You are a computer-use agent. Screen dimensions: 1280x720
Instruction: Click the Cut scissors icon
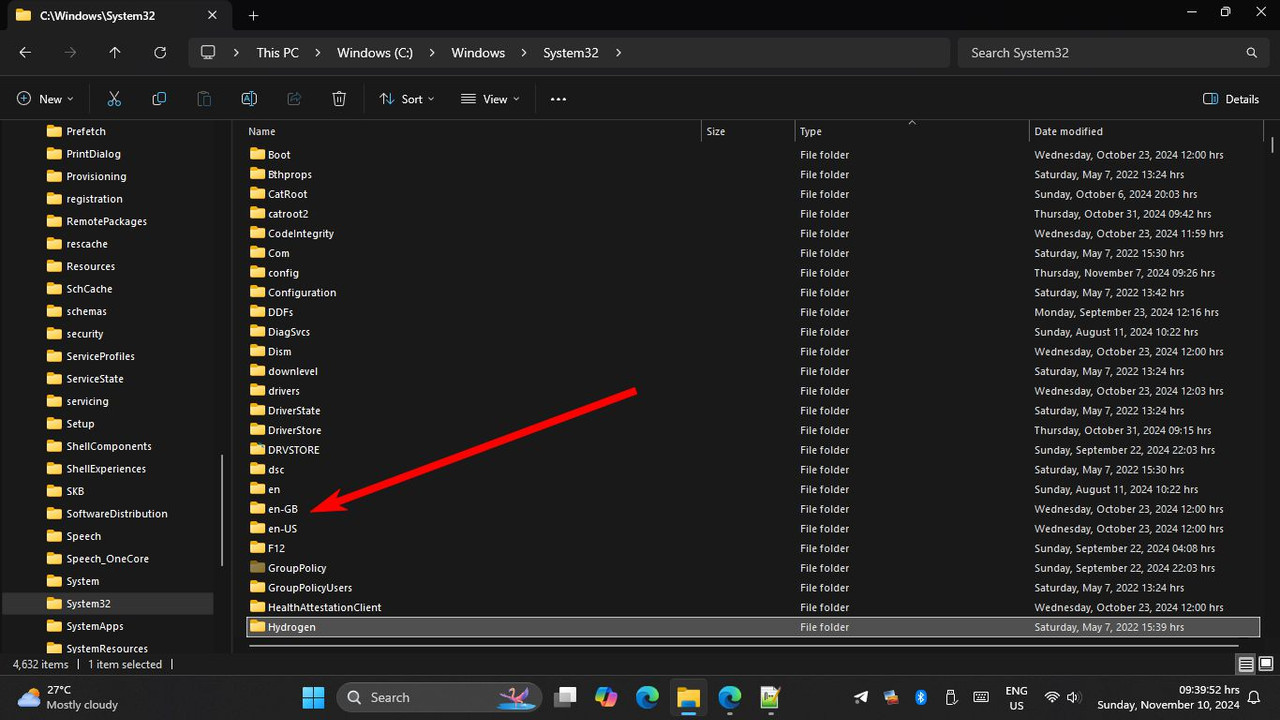[x=114, y=99]
